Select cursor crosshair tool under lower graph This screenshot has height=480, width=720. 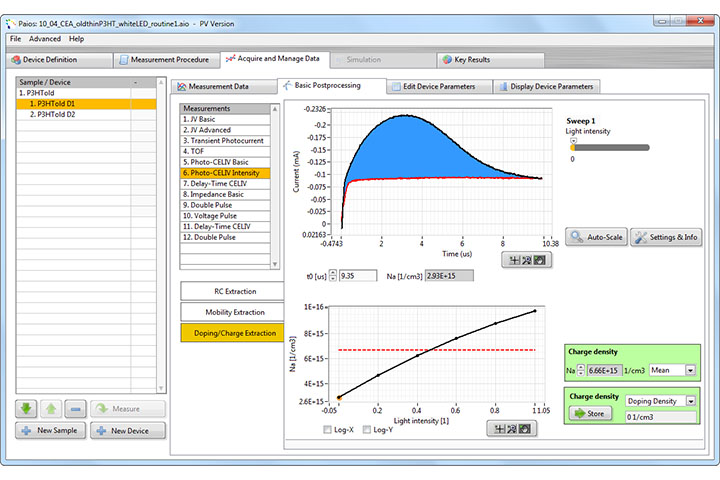coord(499,429)
